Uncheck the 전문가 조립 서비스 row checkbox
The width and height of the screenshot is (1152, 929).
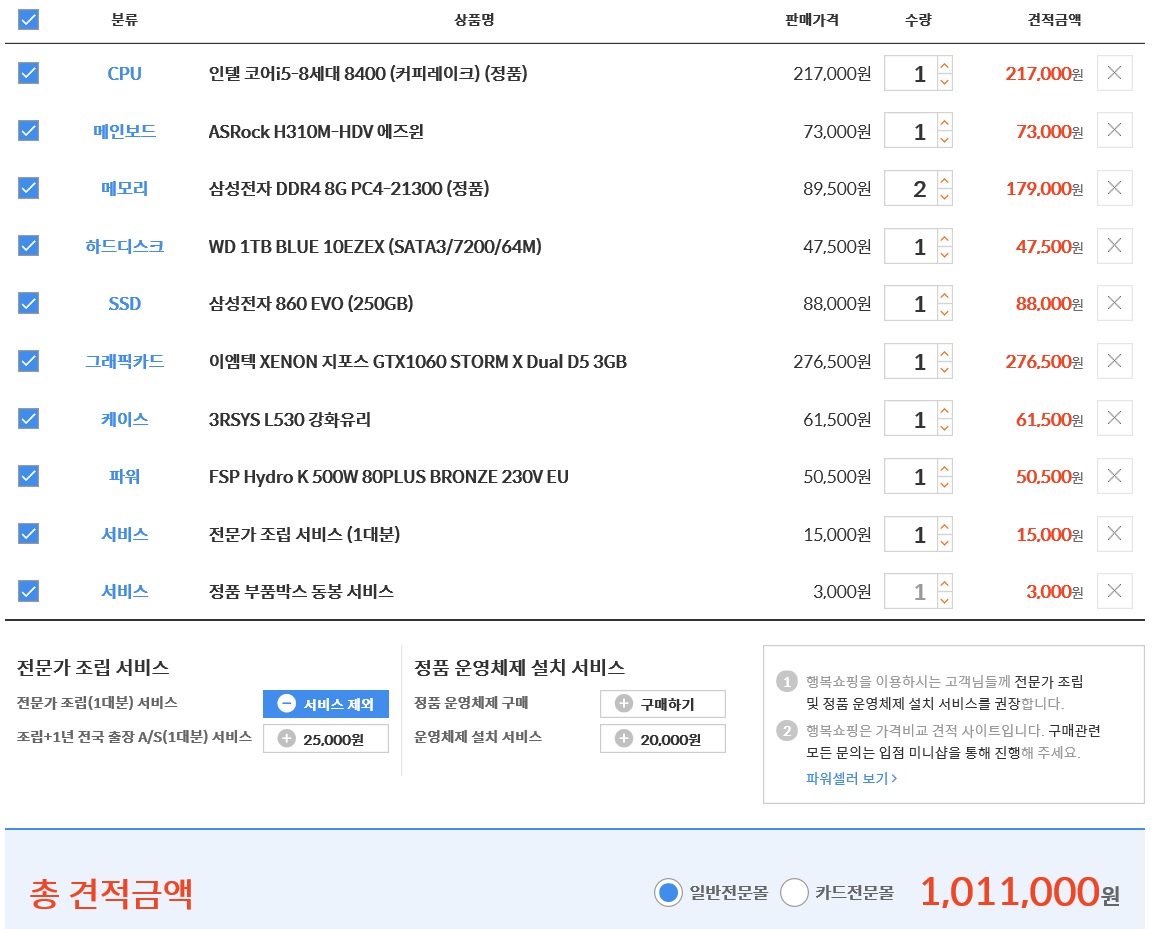point(28,534)
